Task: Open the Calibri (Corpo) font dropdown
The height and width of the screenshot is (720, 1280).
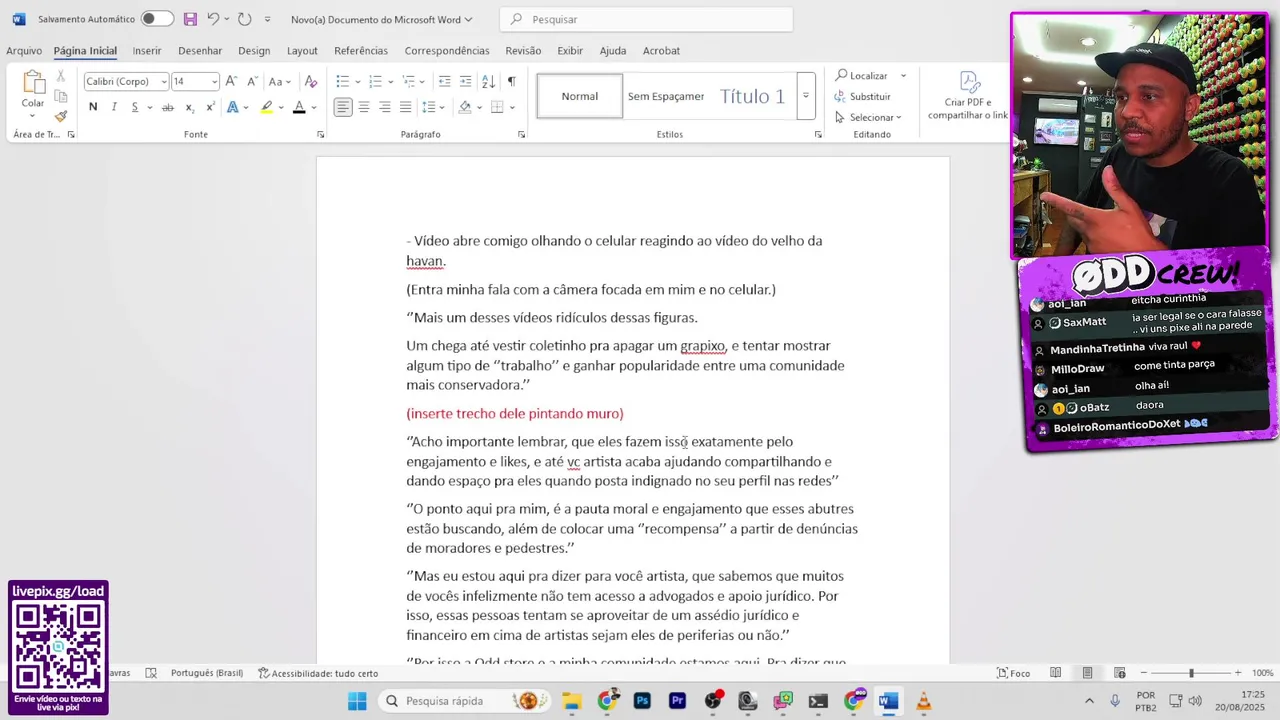Action: tap(163, 82)
